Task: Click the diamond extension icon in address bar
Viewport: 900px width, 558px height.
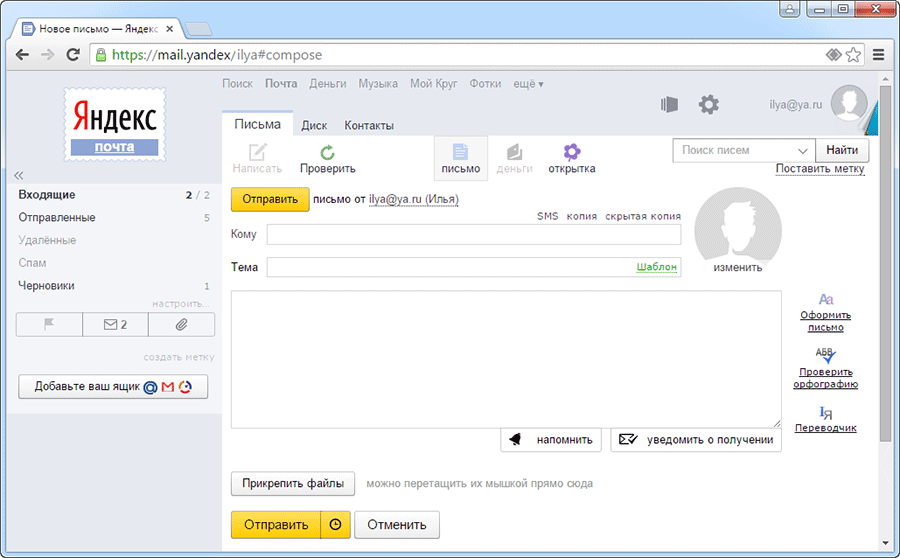Action: [833, 55]
